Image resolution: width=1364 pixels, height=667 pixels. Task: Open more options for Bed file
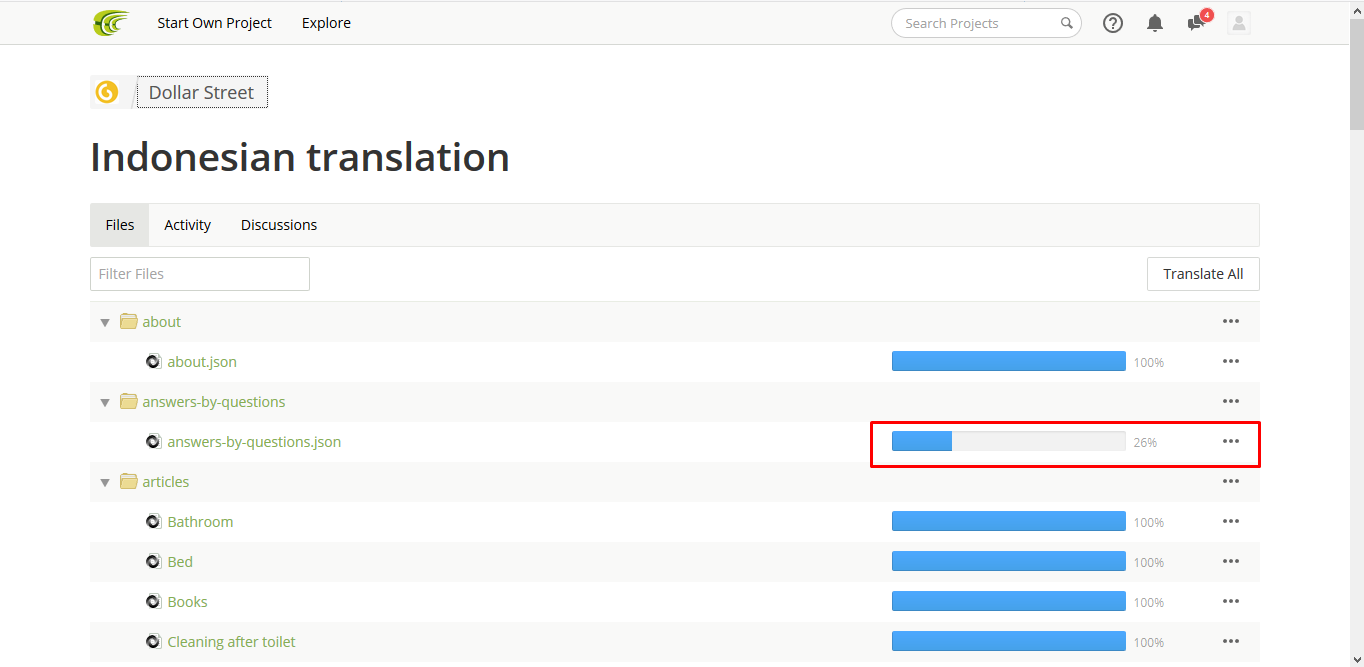[x=1231, y=562]
